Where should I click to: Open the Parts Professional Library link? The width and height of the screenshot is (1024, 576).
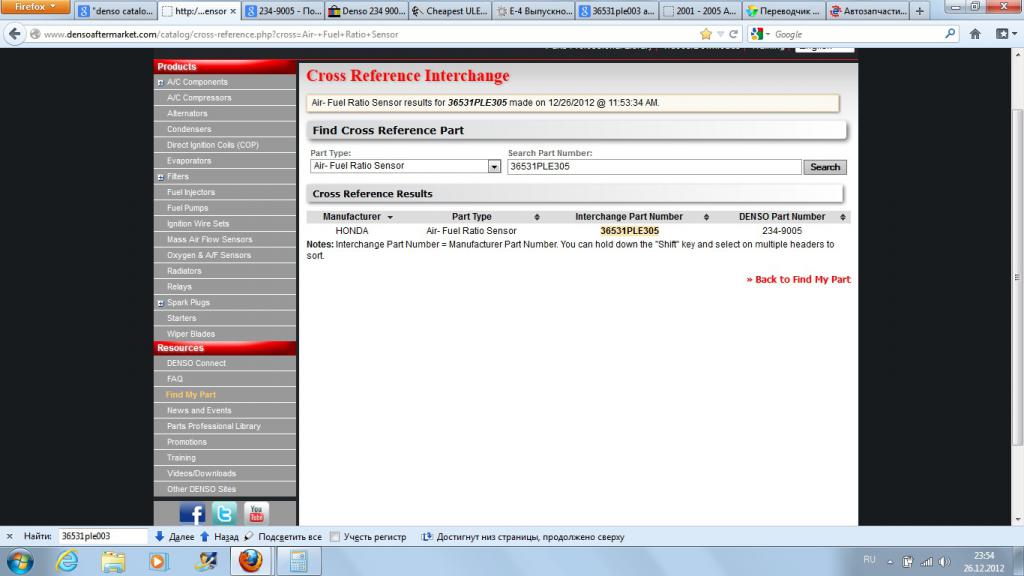click(x=214, y=426)
